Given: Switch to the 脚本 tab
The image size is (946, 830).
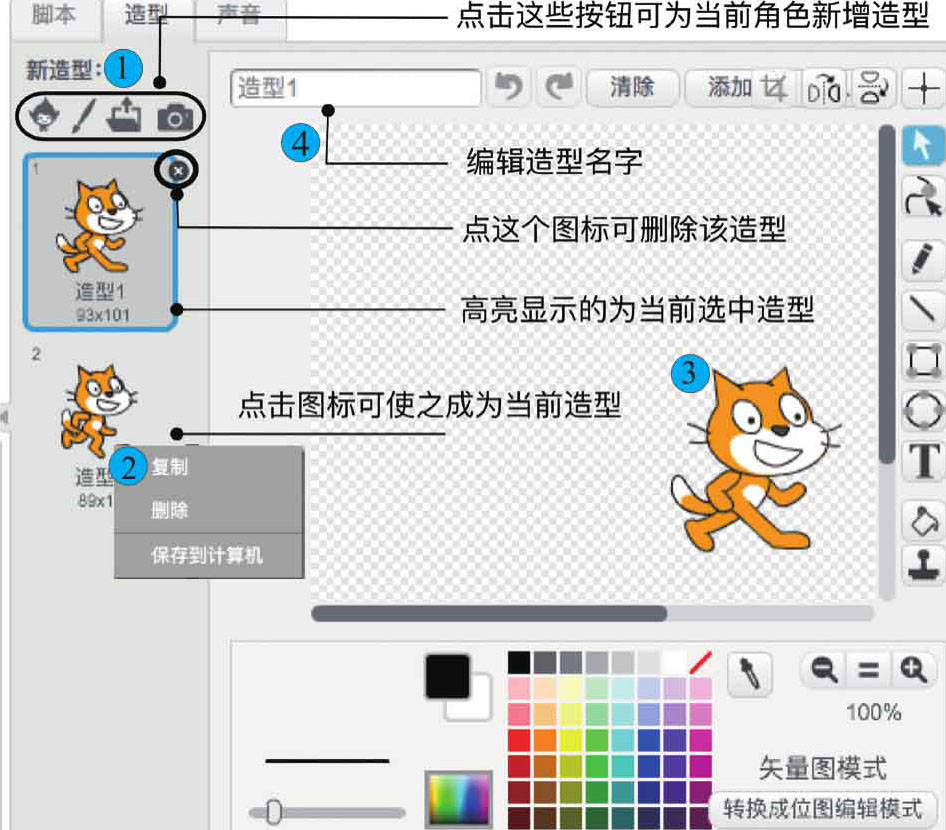Looking at the screenshot, I should pos(54,17).
